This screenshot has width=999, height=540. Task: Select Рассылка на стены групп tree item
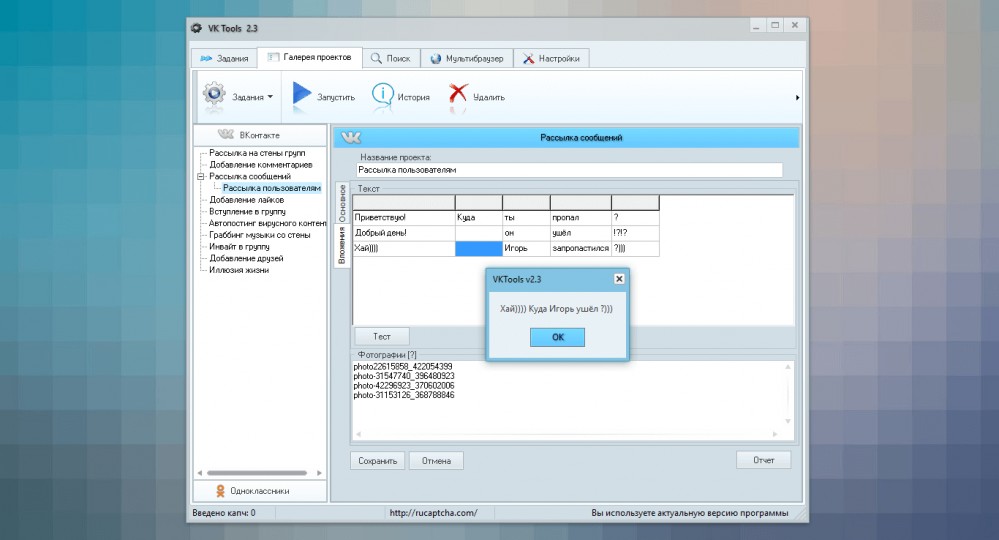point(257,153)
